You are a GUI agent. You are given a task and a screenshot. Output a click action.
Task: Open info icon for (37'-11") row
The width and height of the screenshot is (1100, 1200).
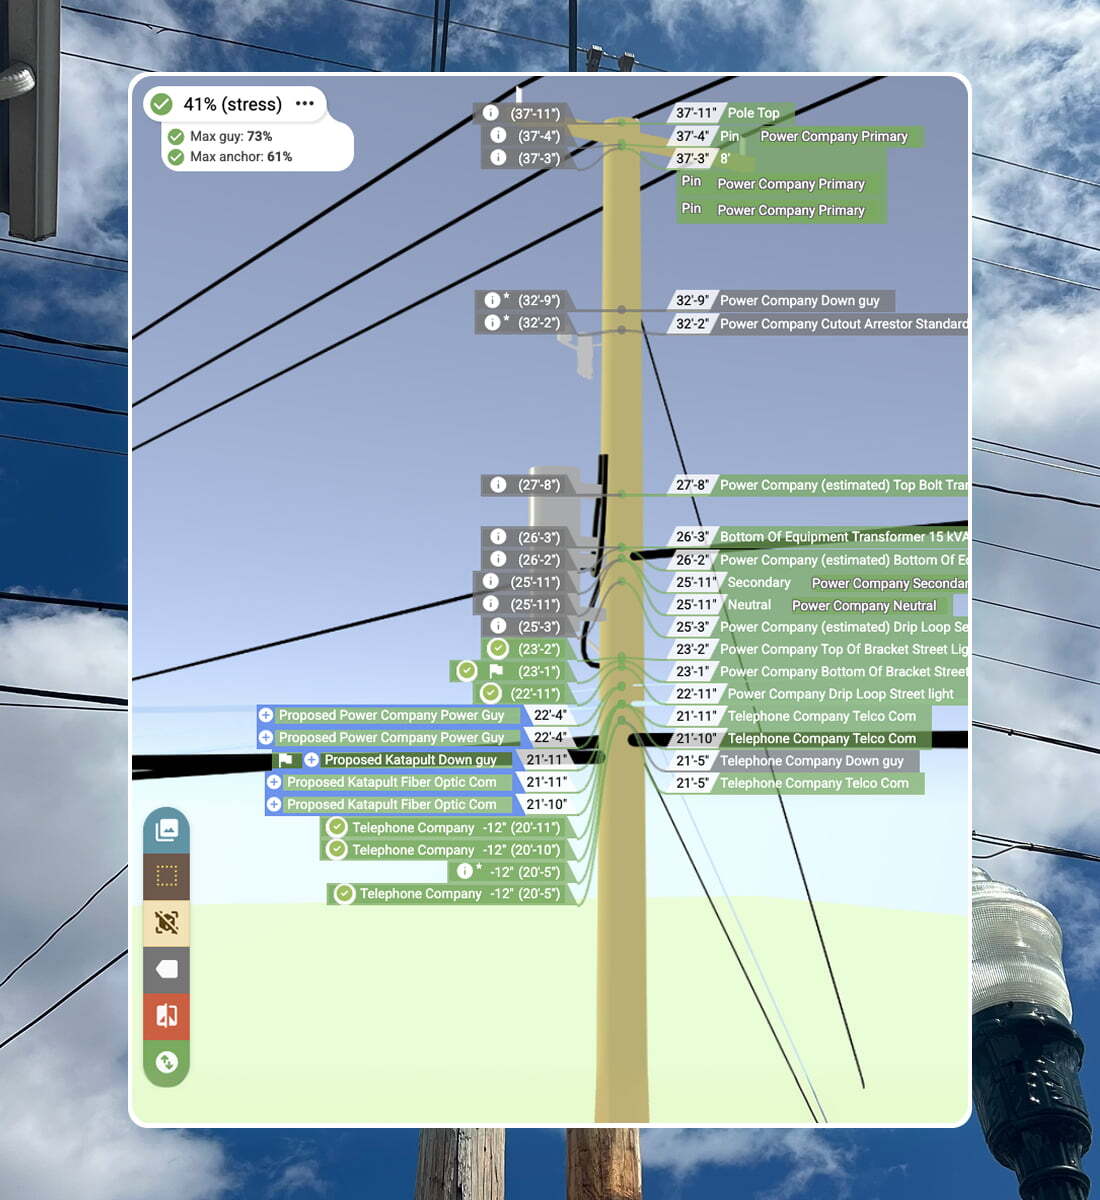(490, 113)
